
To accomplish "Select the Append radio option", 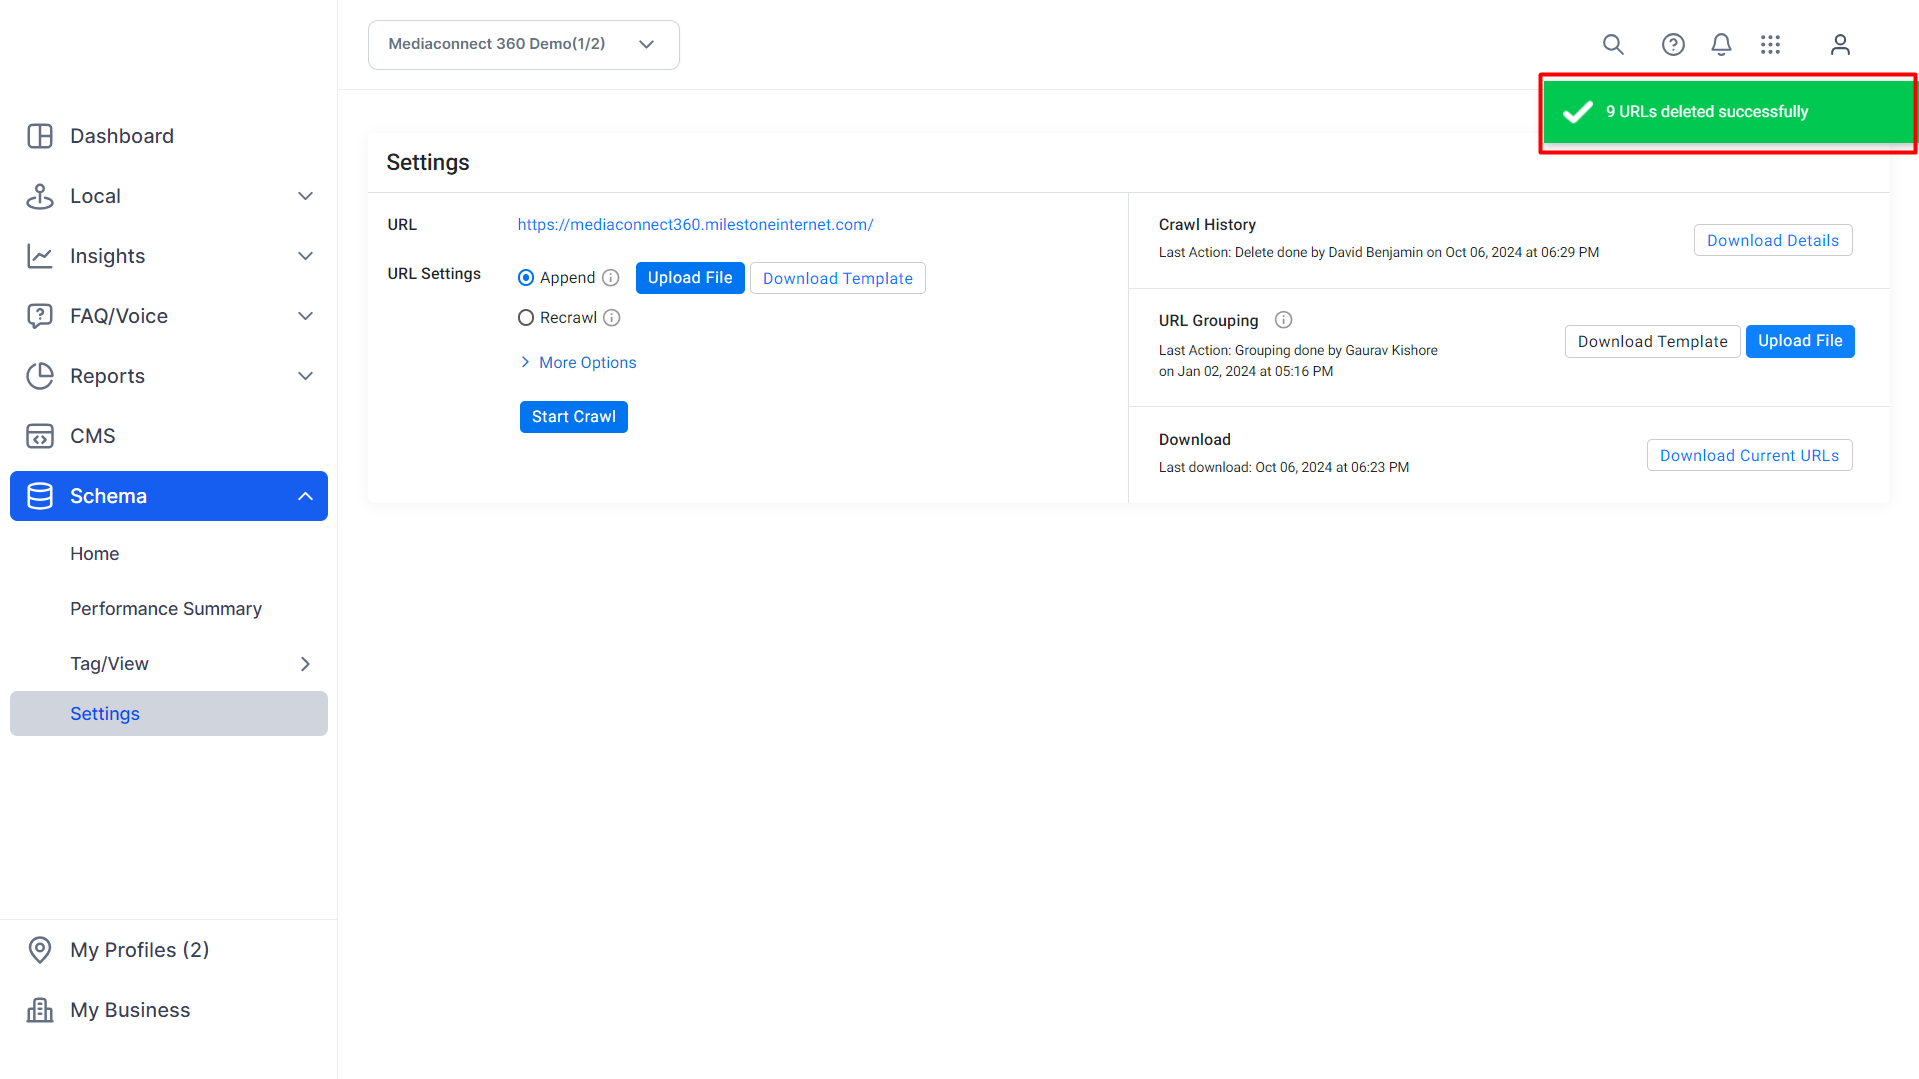I will [x=526, y=278].
